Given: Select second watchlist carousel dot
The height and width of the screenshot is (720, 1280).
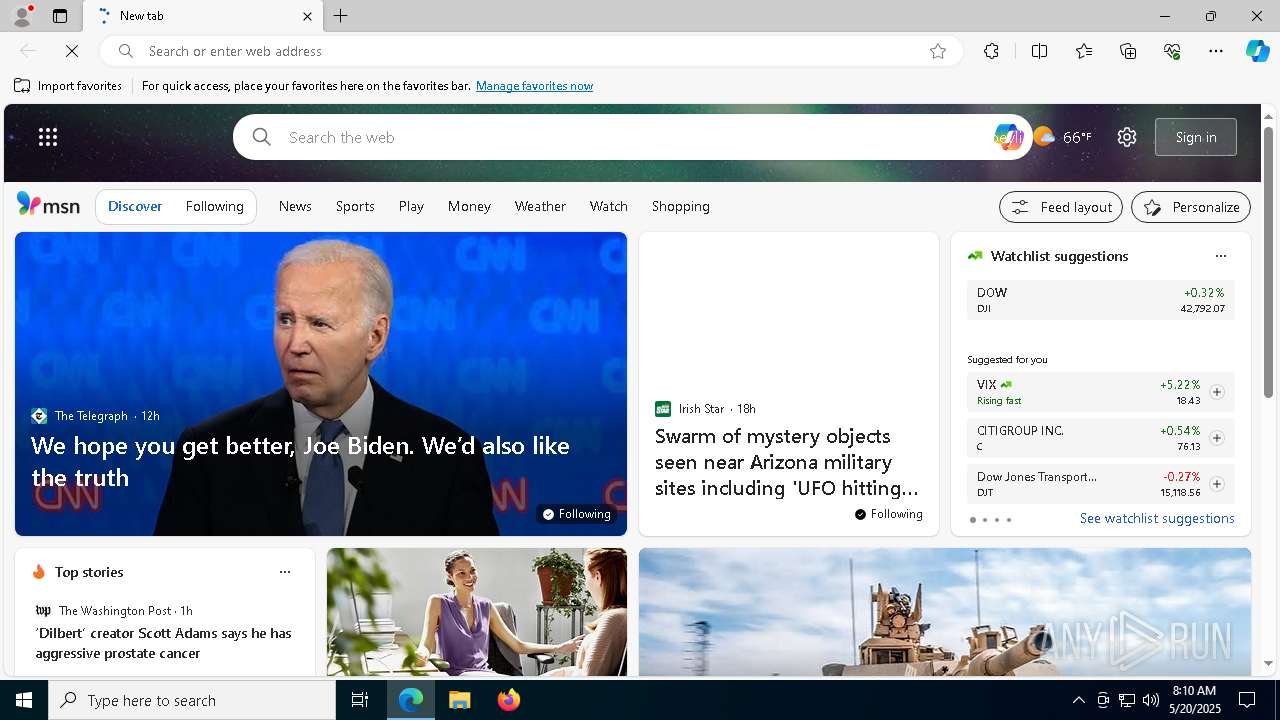Looking at the screenshot, I should click(985, 520).
